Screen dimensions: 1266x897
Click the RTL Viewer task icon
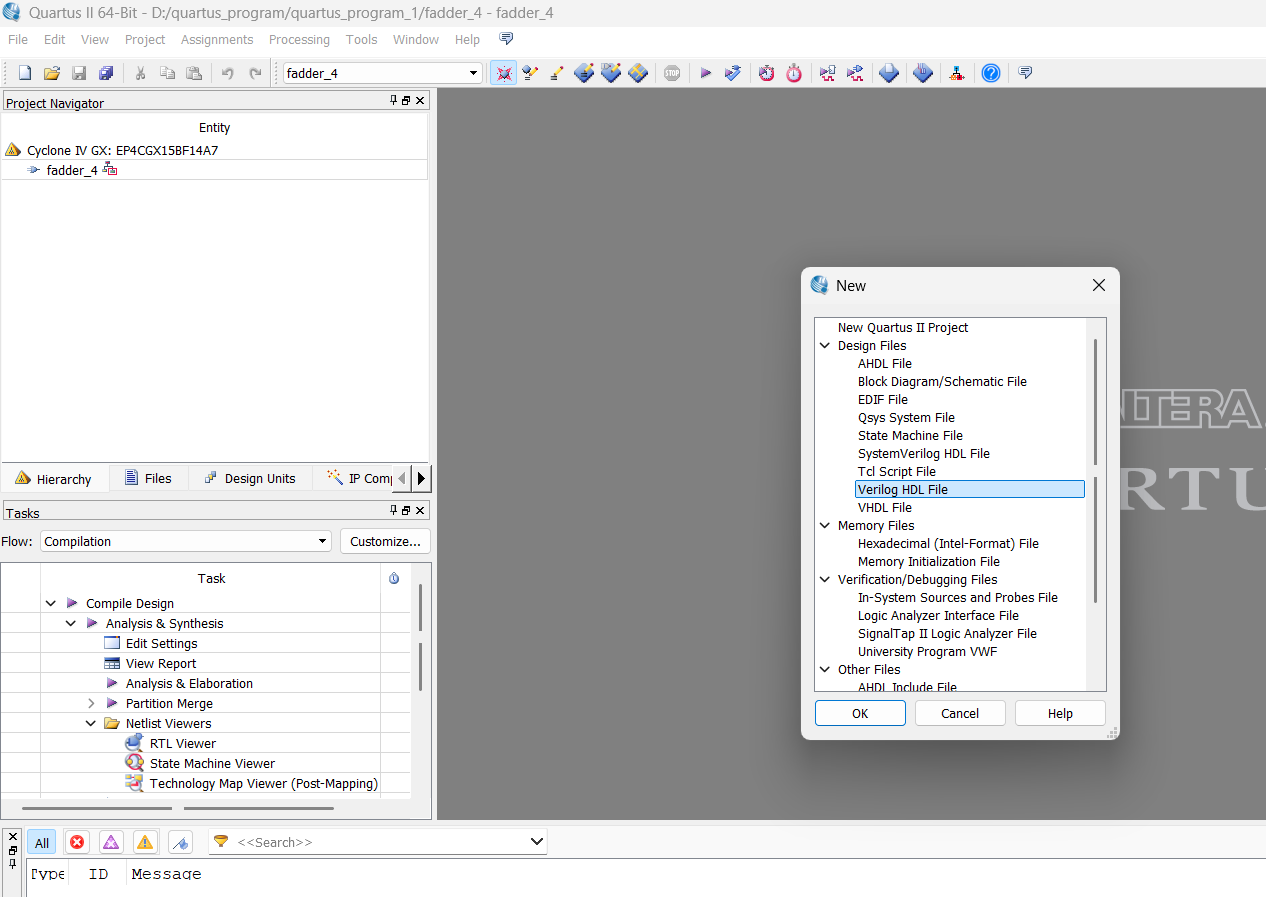coord(134,743)
